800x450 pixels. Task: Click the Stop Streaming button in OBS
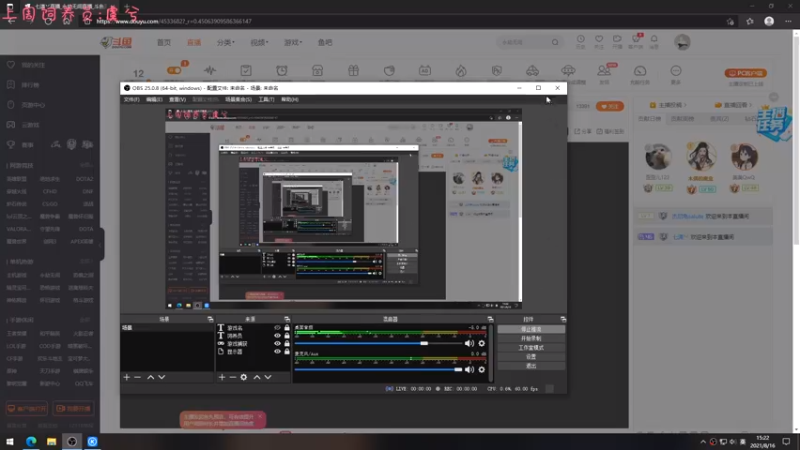531,330
